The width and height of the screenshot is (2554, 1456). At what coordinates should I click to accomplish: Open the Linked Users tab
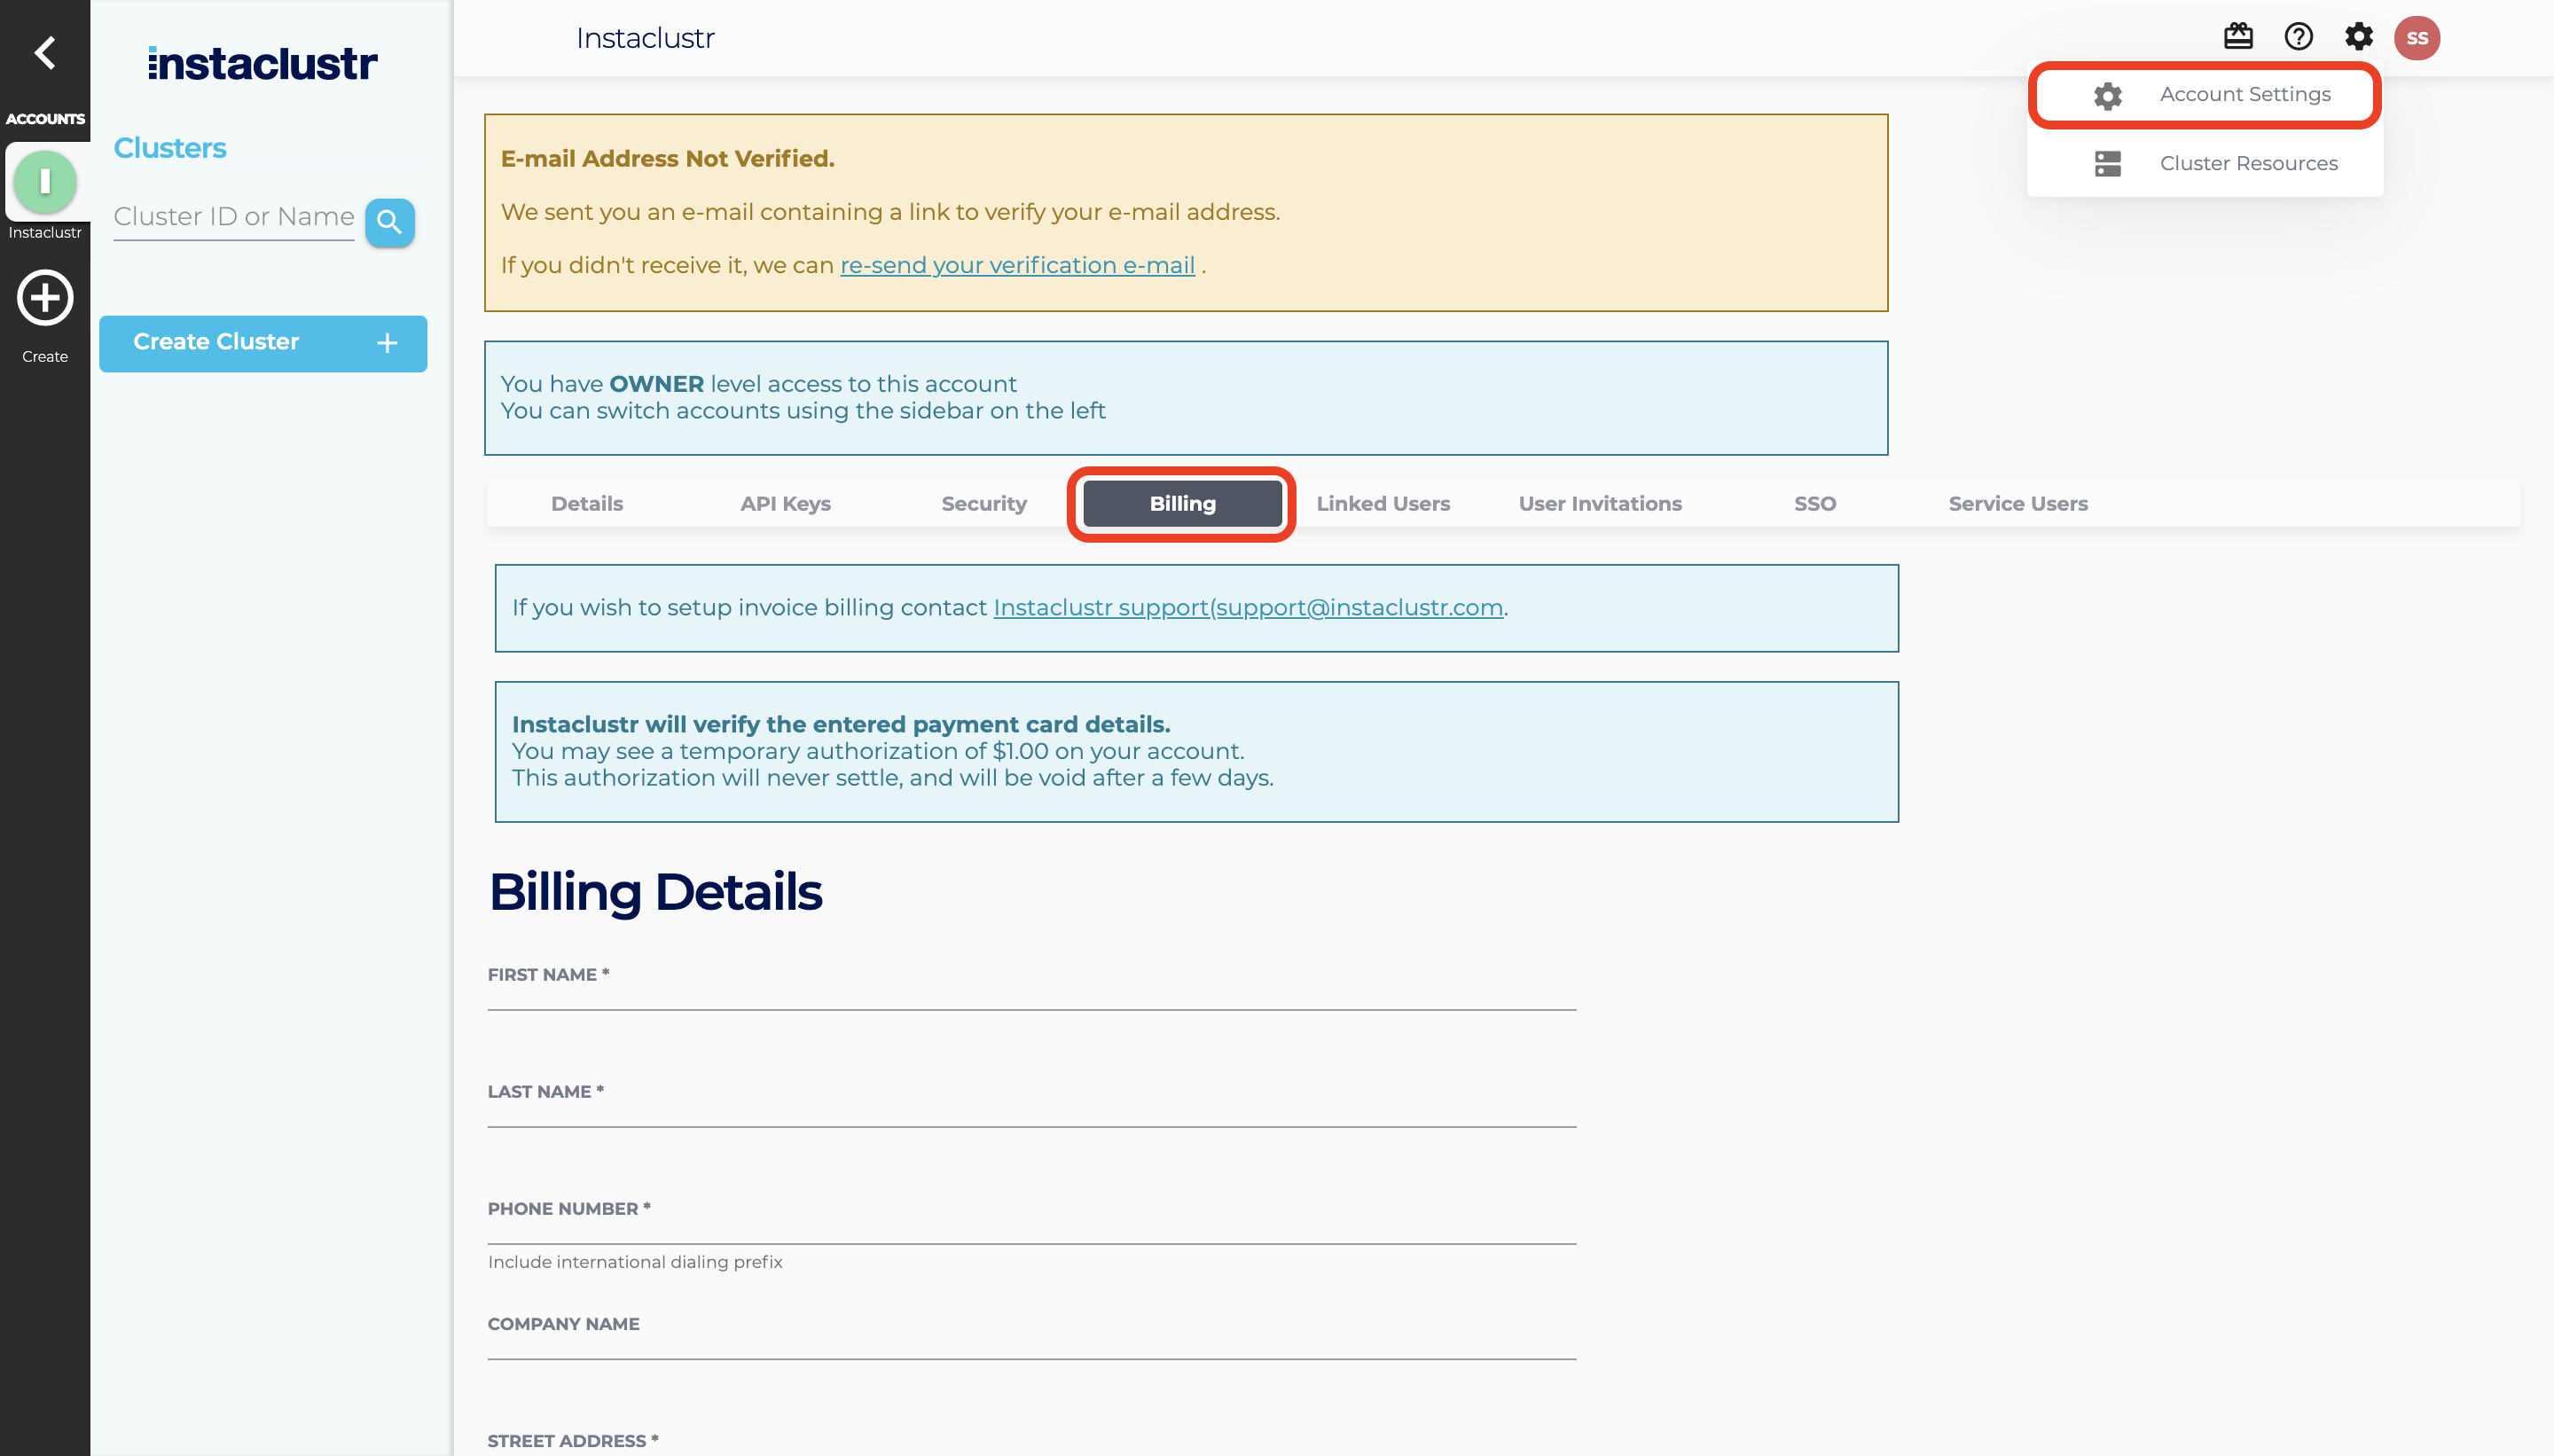(x=1382, y=504)
